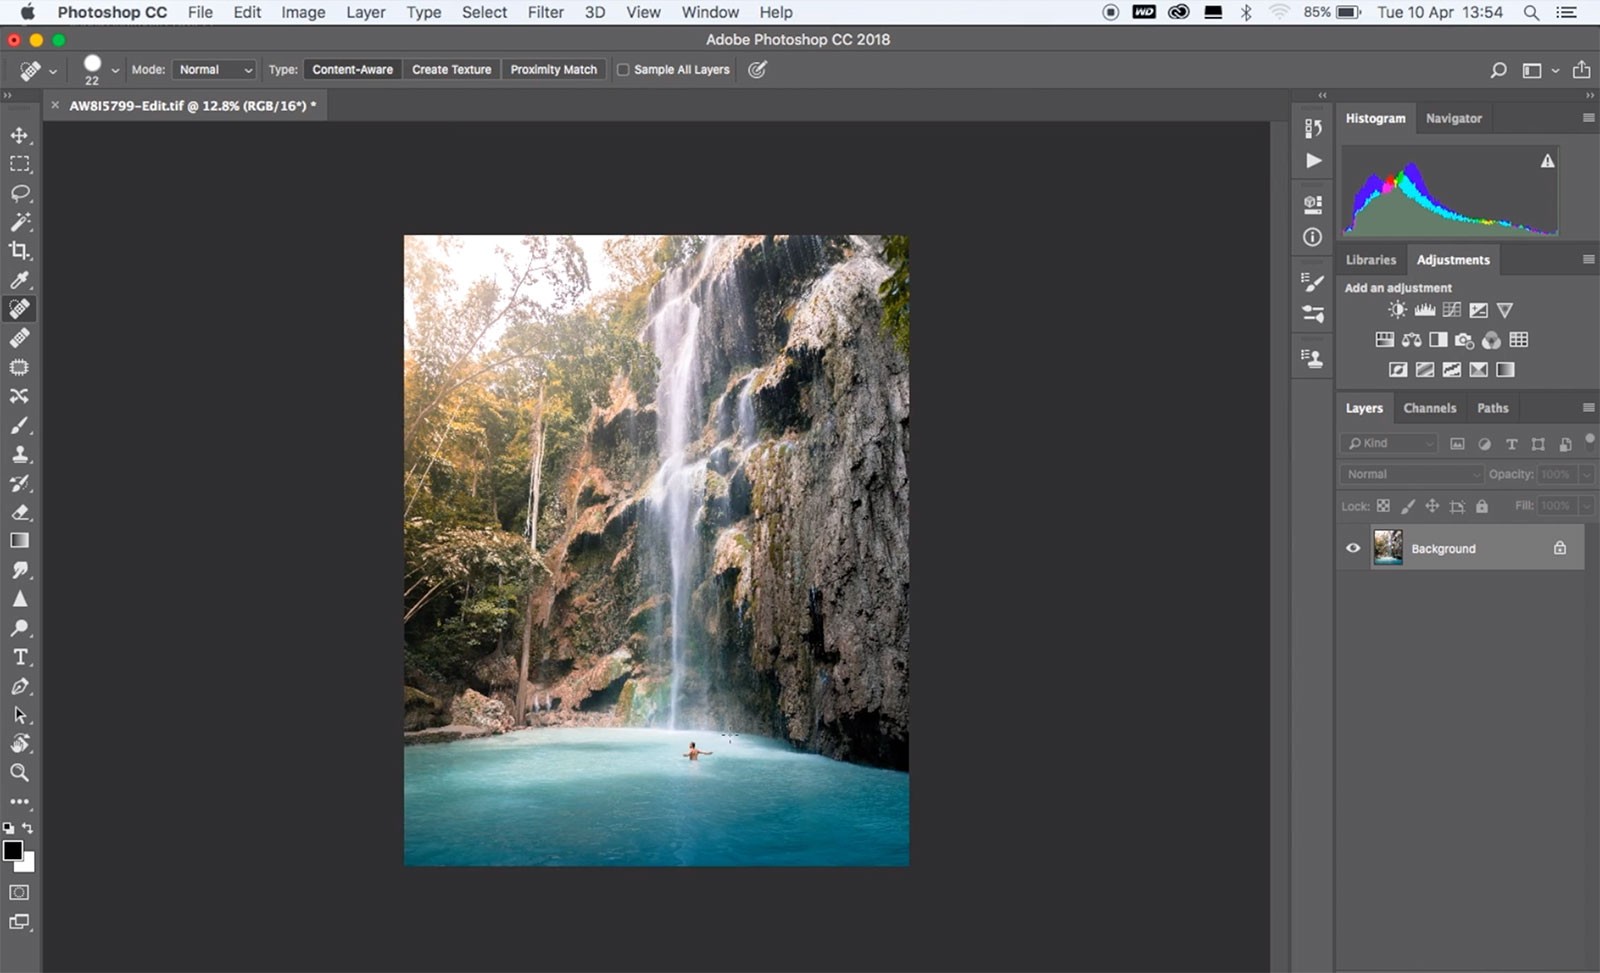Click the foreground color swatch

[x=12, y=850]
